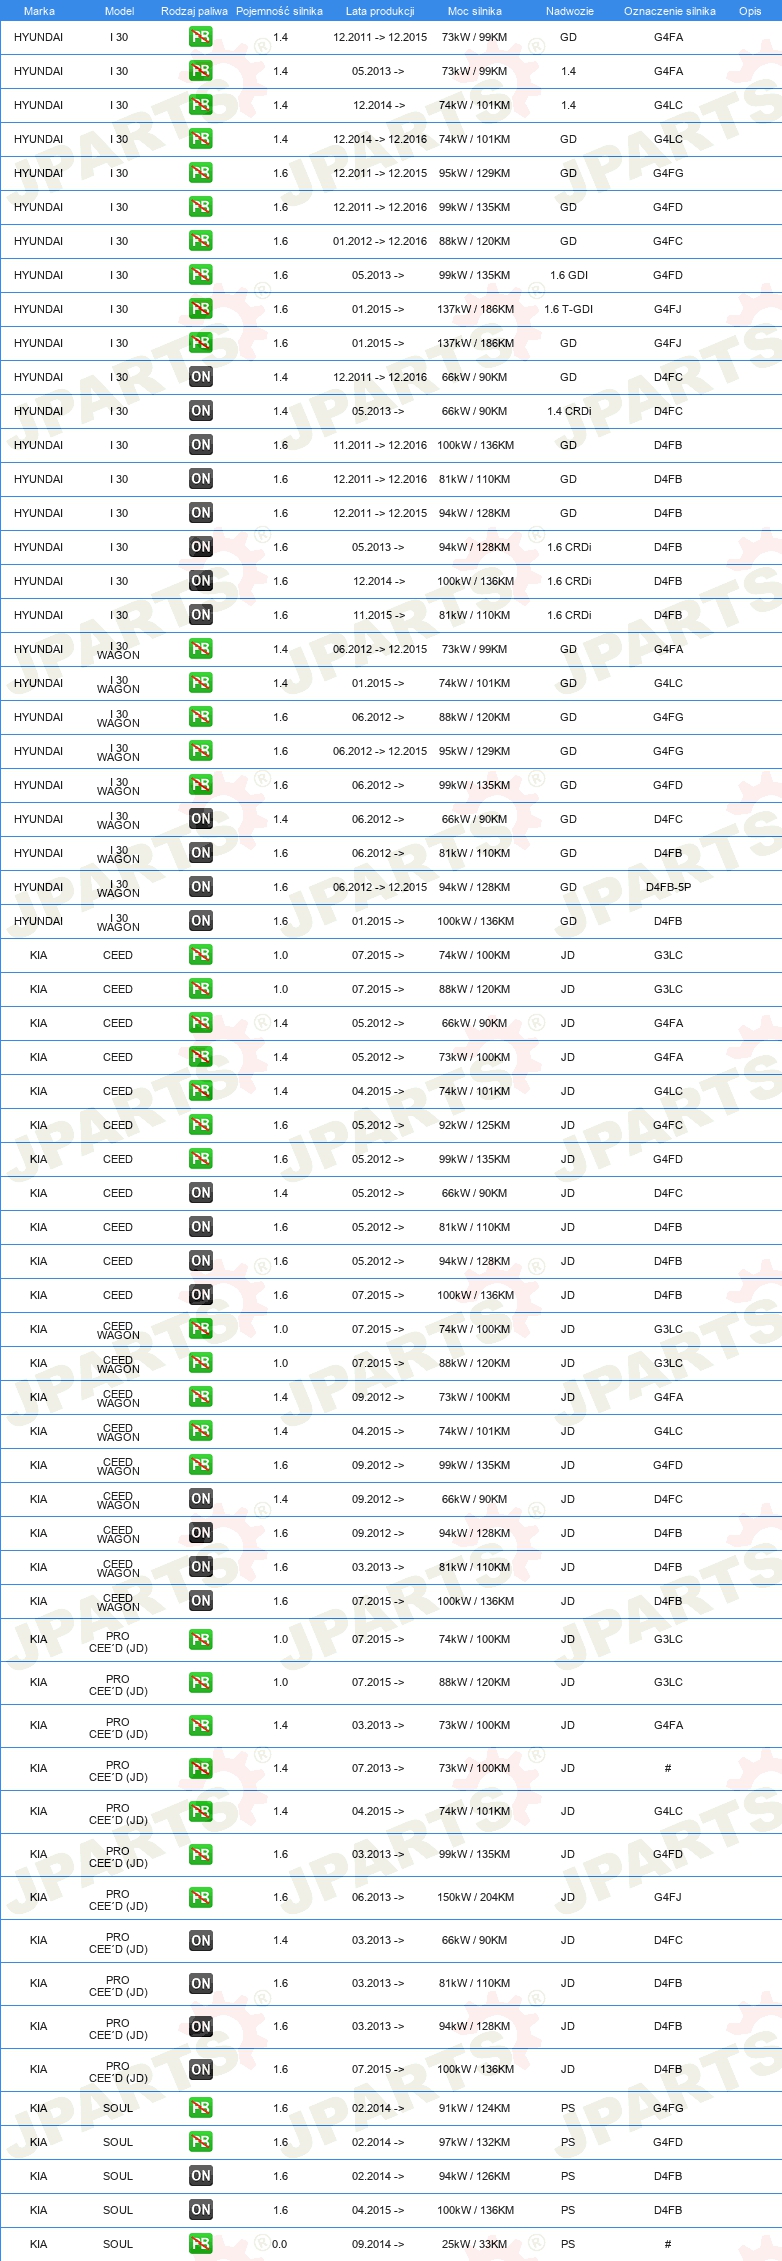Select the '1.4 CRDi' body cell

click(x=569, y=411)
